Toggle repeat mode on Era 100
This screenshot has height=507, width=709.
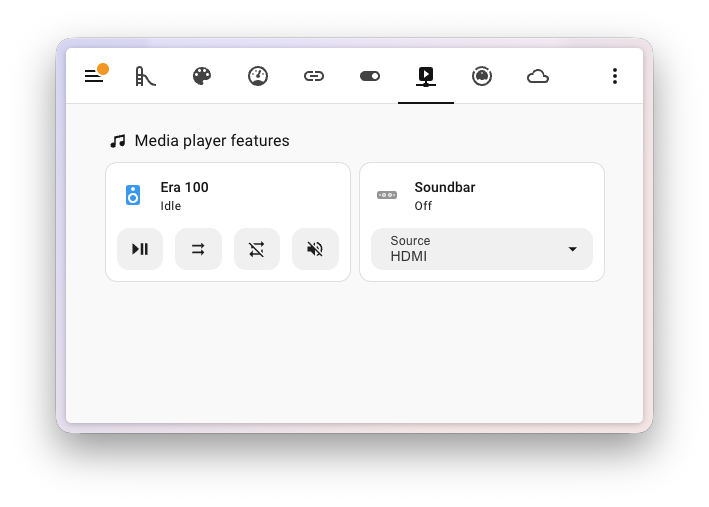pos(257,249)
